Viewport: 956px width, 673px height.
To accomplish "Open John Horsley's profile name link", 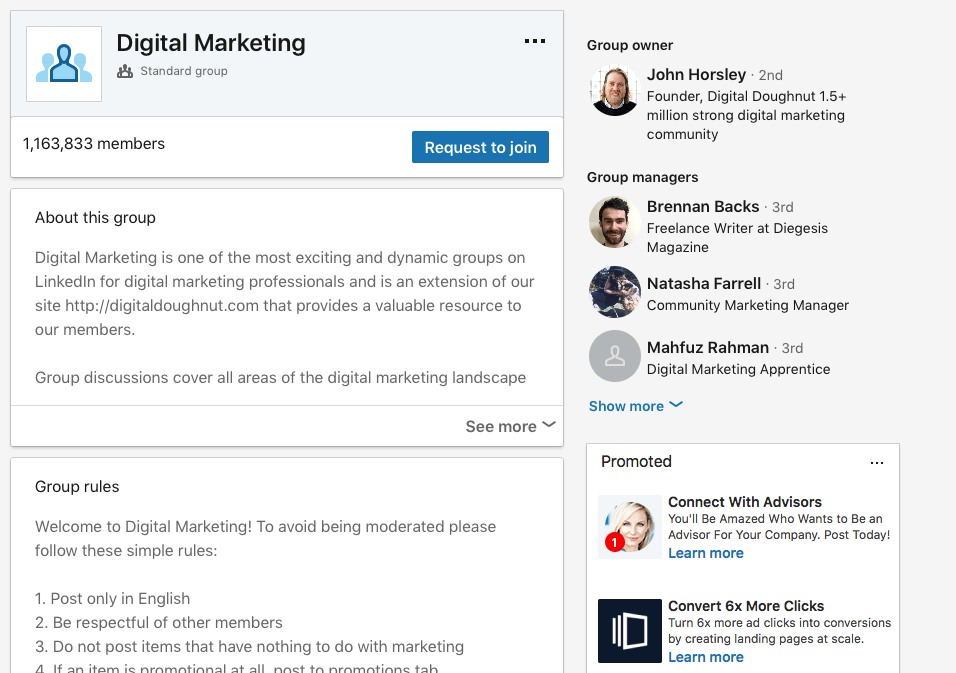I will point(696,74).
